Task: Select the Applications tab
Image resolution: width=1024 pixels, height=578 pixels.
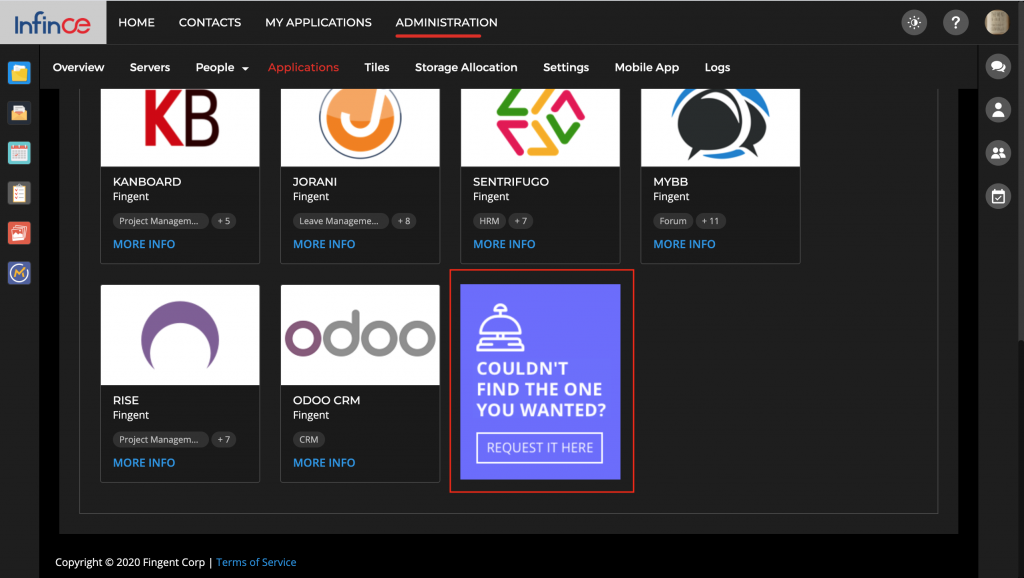Action: (x=303, y=67)
